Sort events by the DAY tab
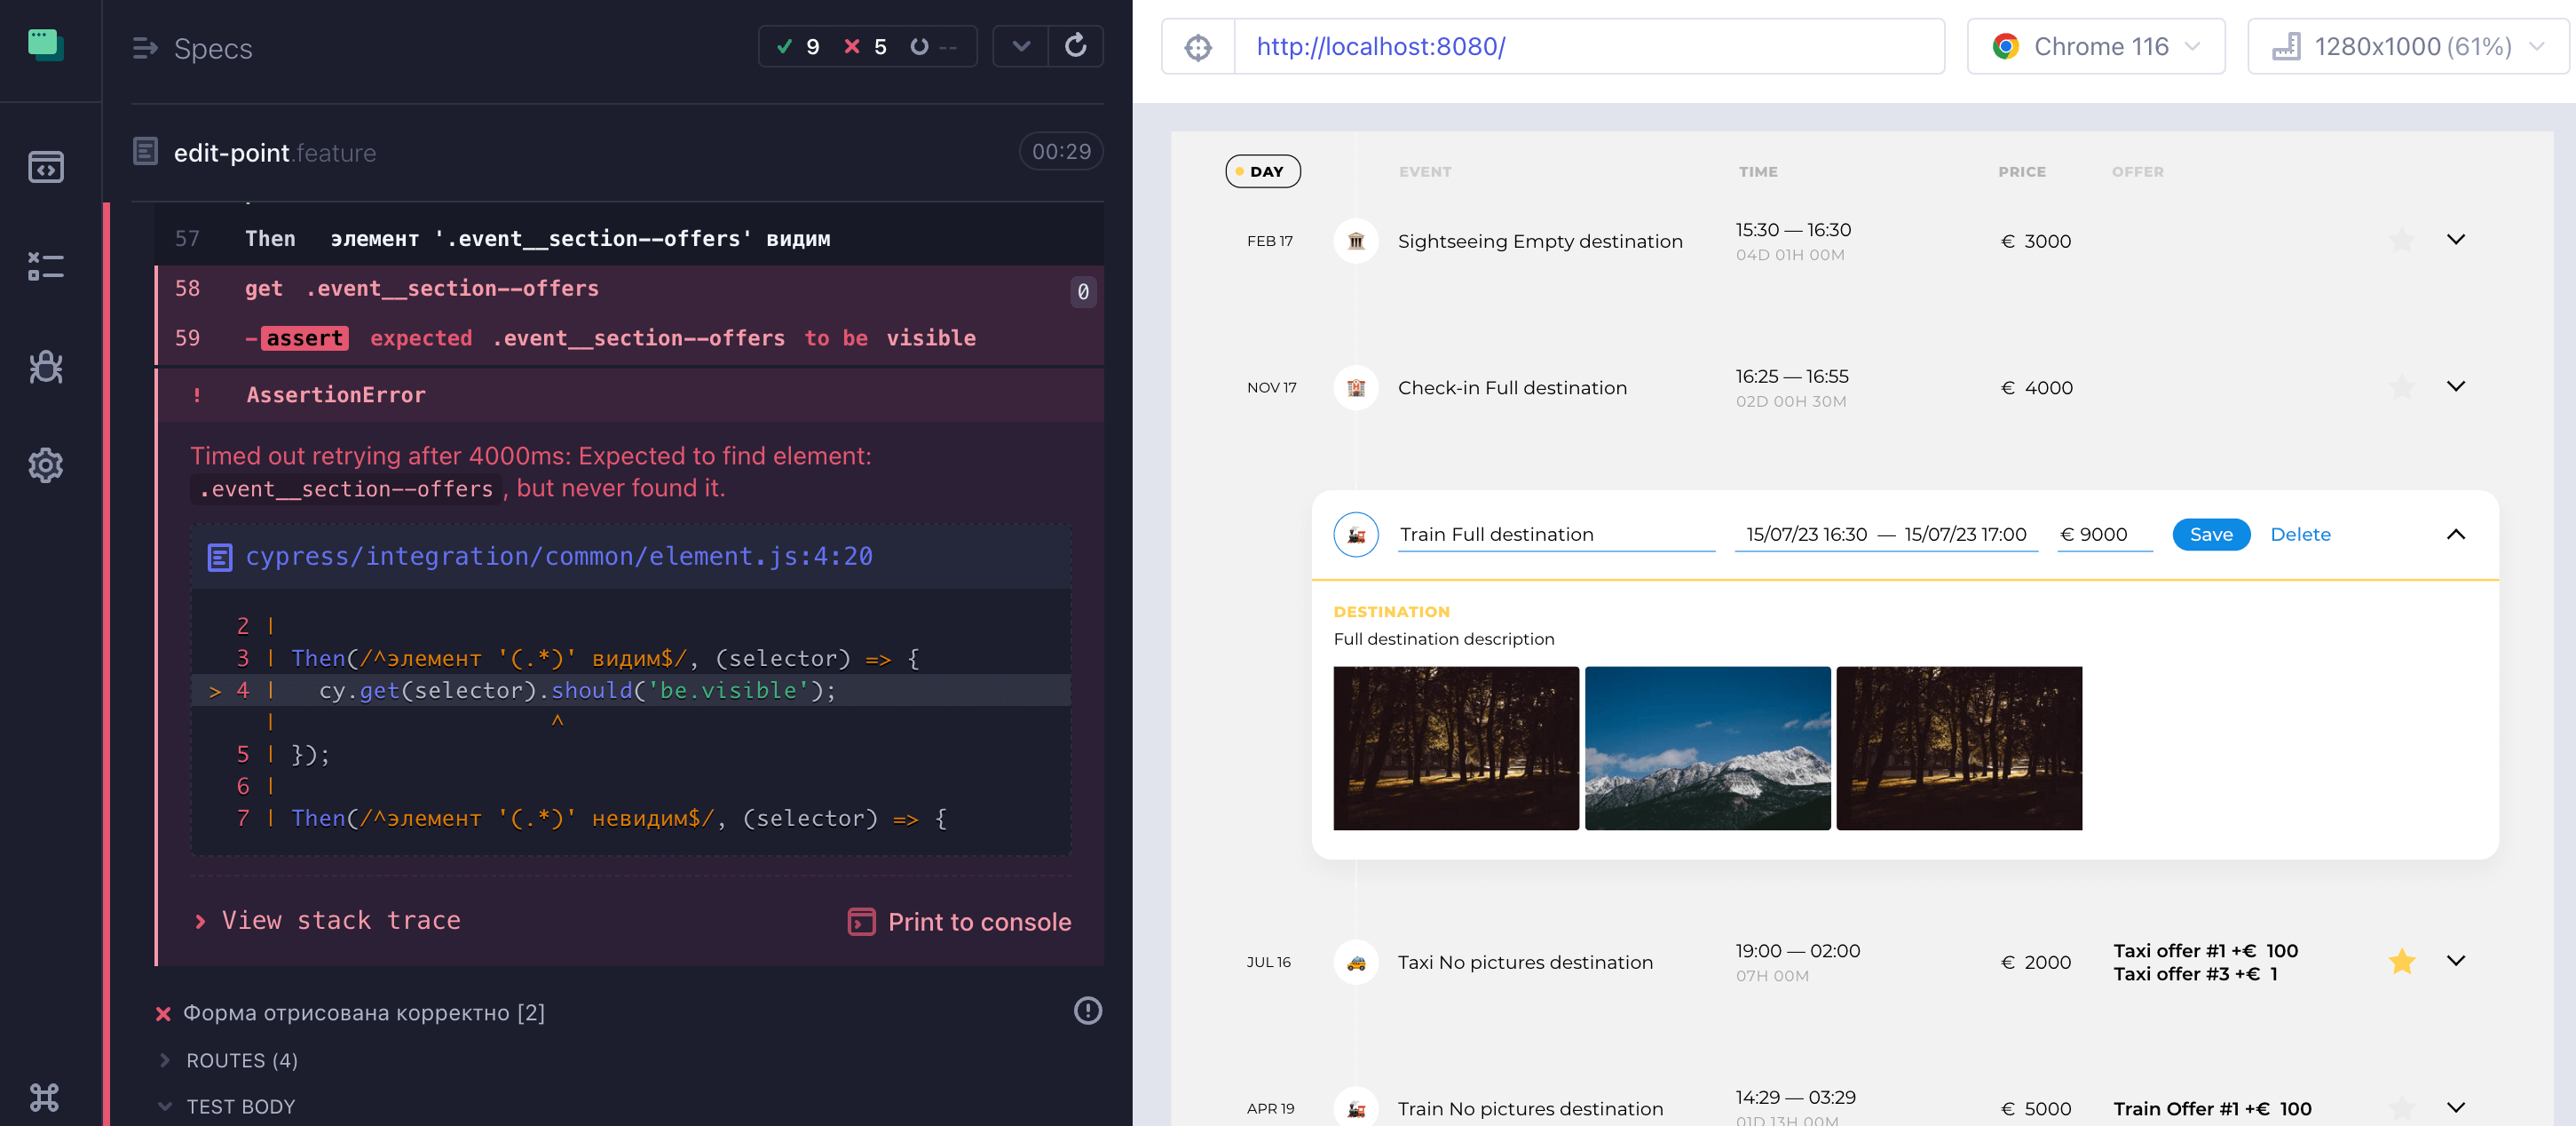This screenshot has height=1126, width=2576. click(x=1262, y=171)
